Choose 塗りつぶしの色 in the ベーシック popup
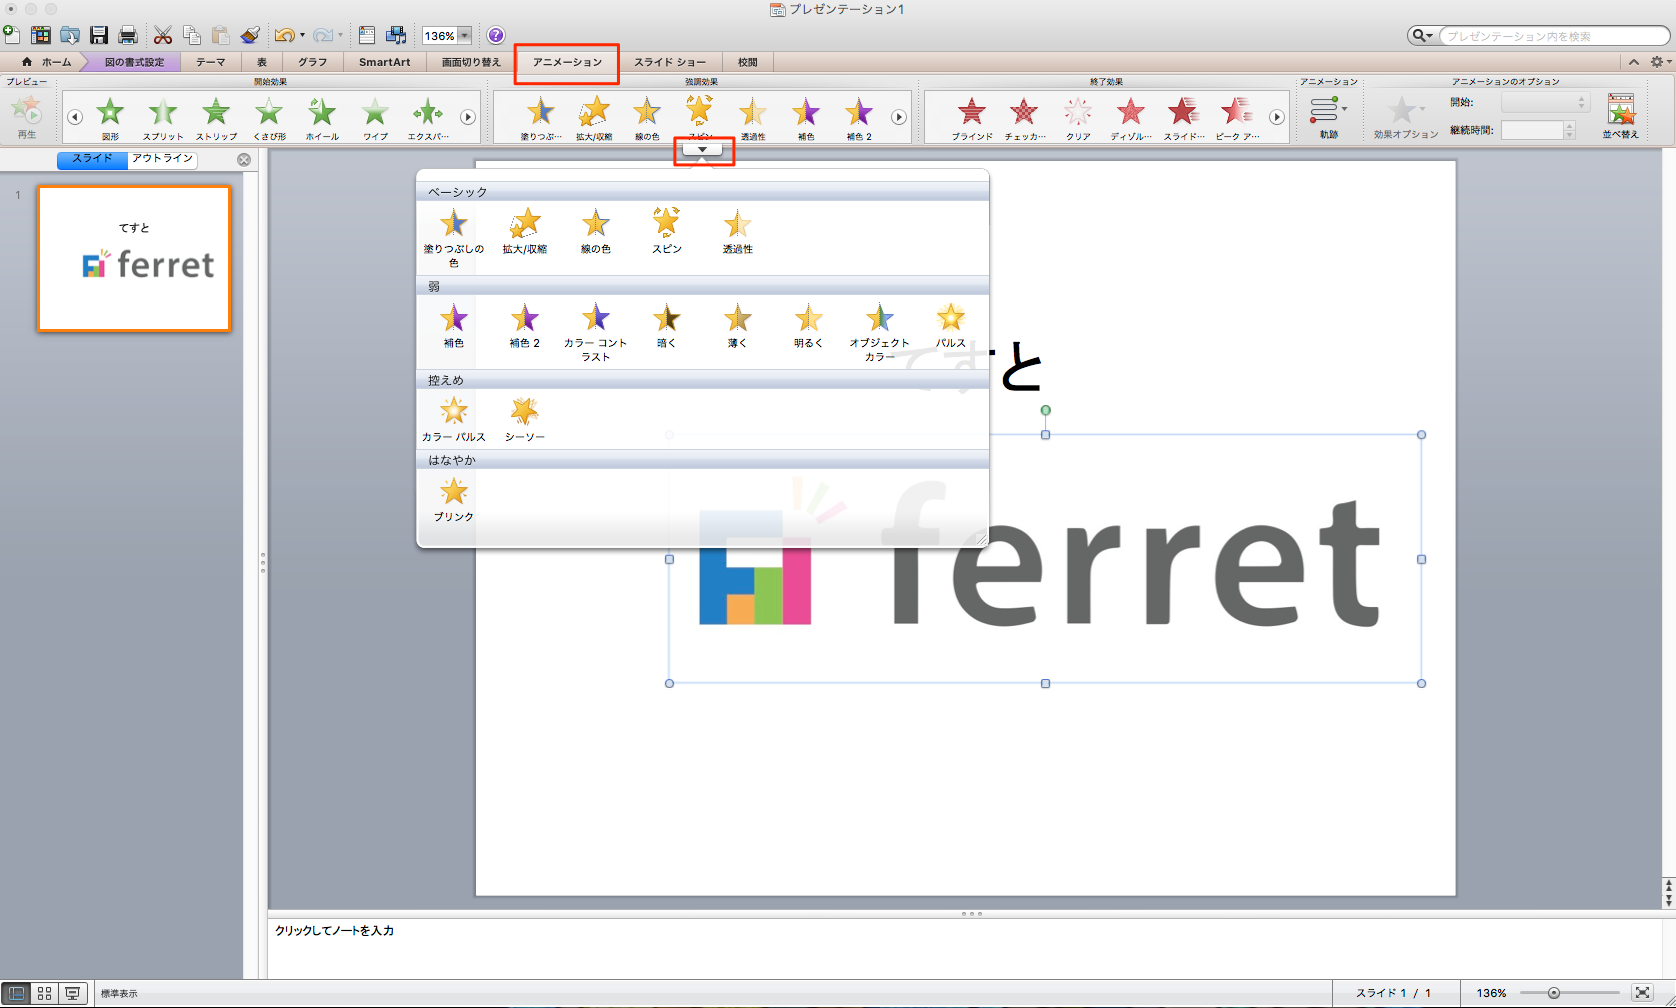Screen dimensions: 1676x1008 pos(454,237)
